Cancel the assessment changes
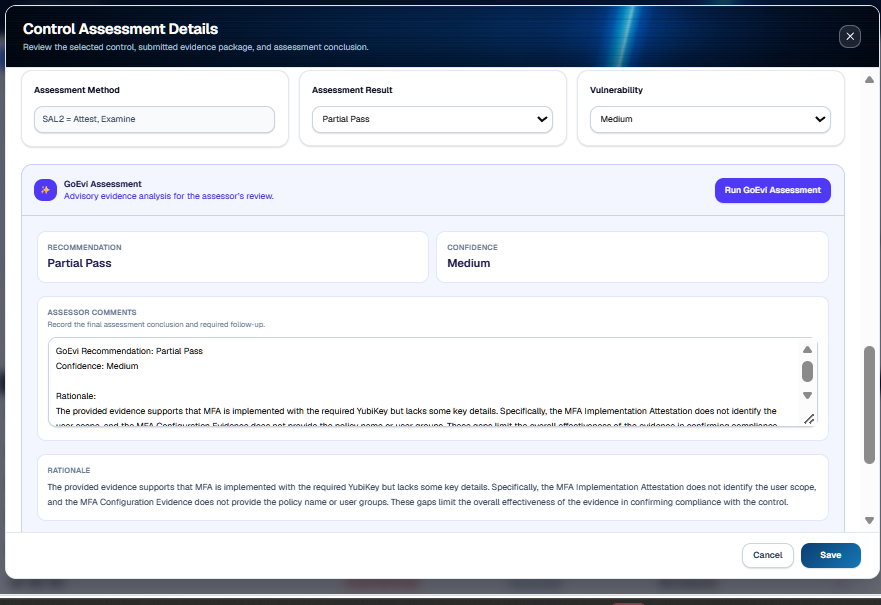 768,555
